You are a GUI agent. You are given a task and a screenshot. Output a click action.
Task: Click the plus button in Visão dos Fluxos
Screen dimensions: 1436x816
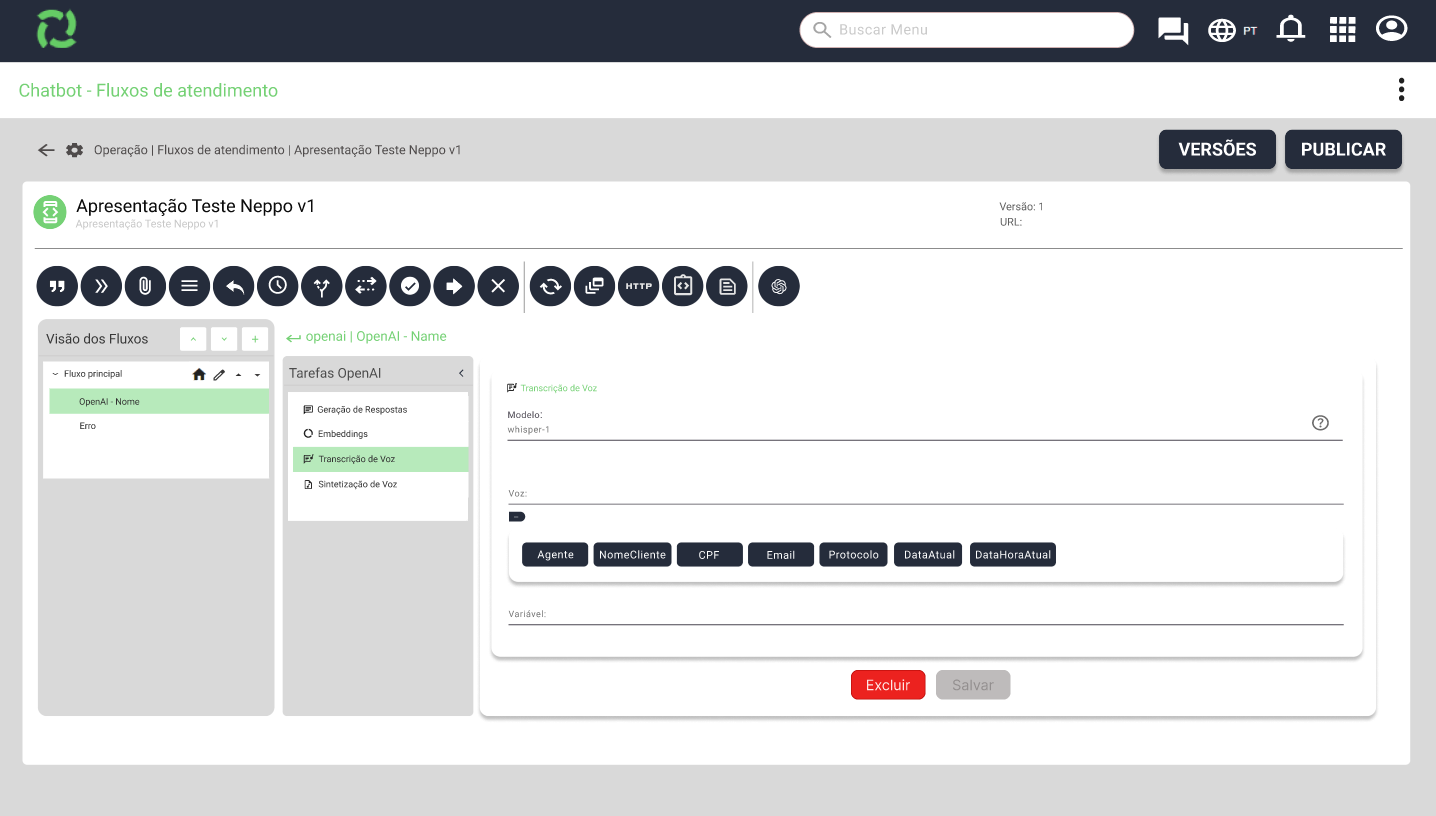(x=255, y=339)
